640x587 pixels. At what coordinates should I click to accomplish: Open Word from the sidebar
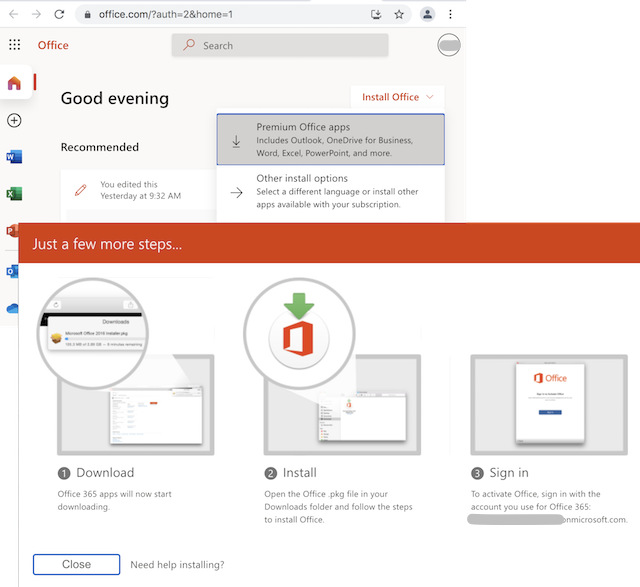pyautogui.click(x=14, y=157)
